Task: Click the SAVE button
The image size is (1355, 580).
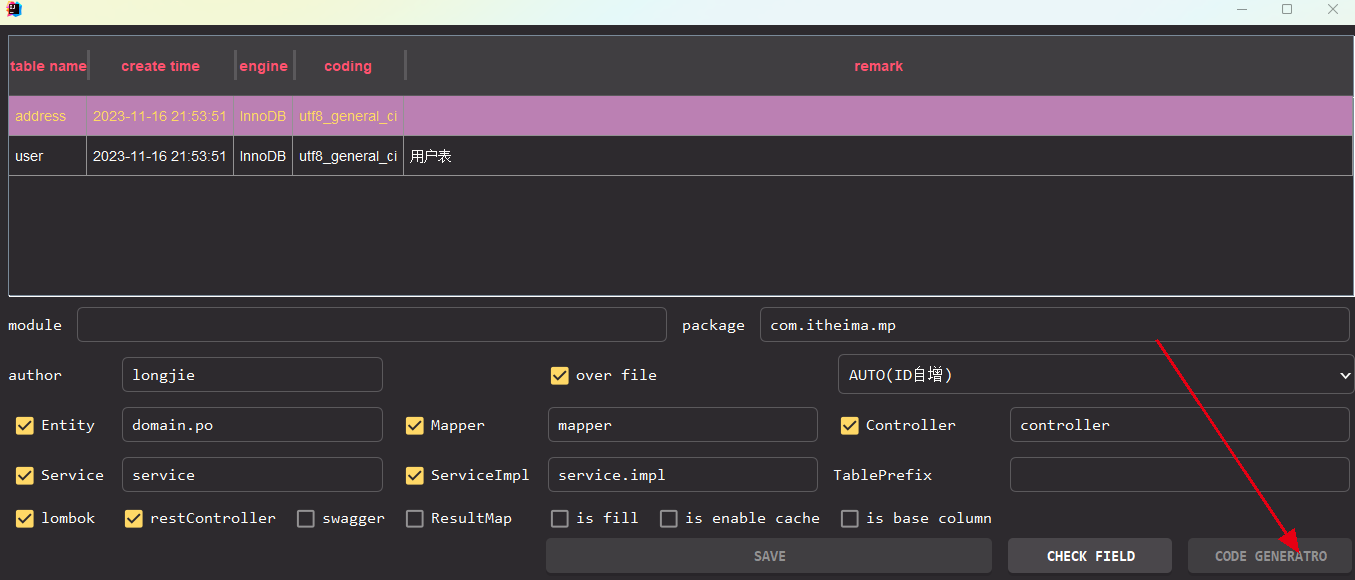Action: tap(769, 556)
